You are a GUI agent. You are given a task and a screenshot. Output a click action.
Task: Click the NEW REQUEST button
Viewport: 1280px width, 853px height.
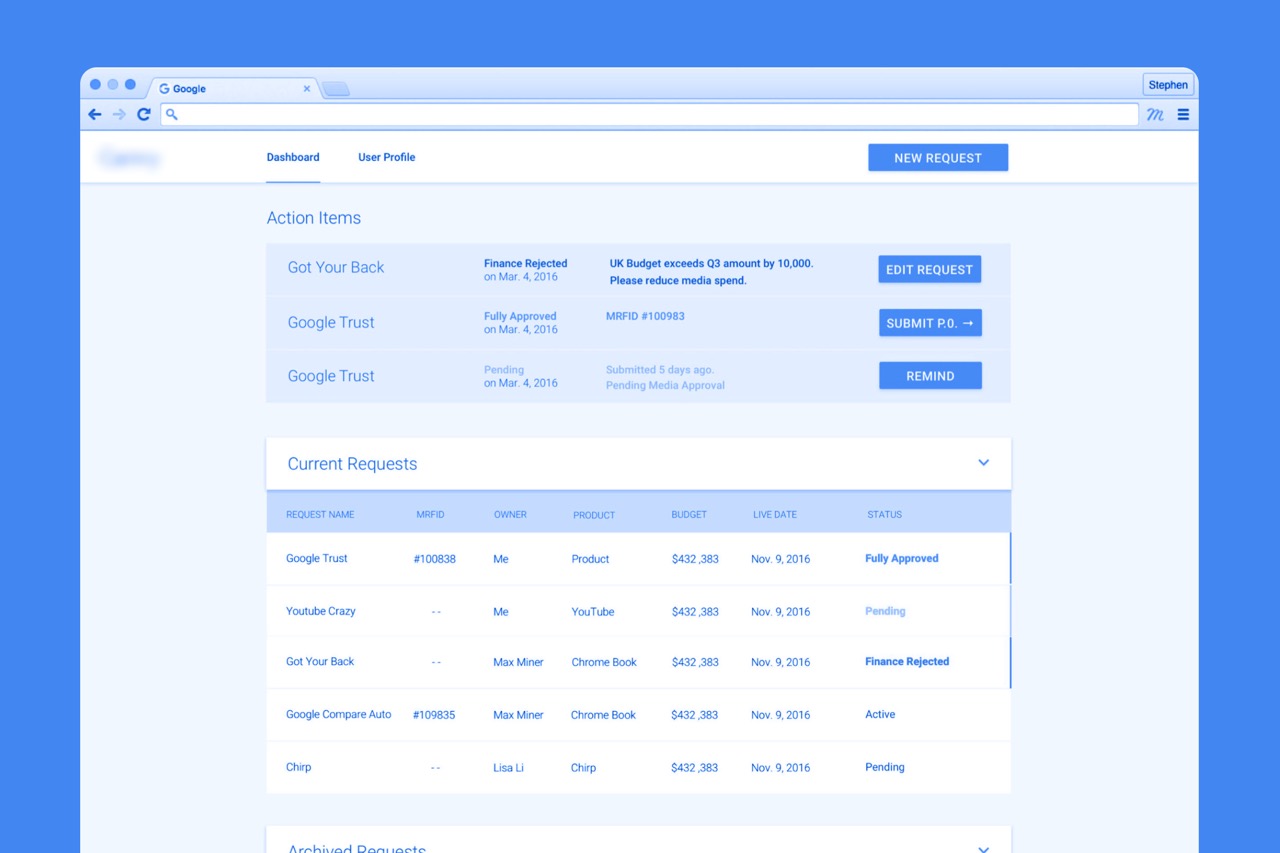(x=938, y=158)
